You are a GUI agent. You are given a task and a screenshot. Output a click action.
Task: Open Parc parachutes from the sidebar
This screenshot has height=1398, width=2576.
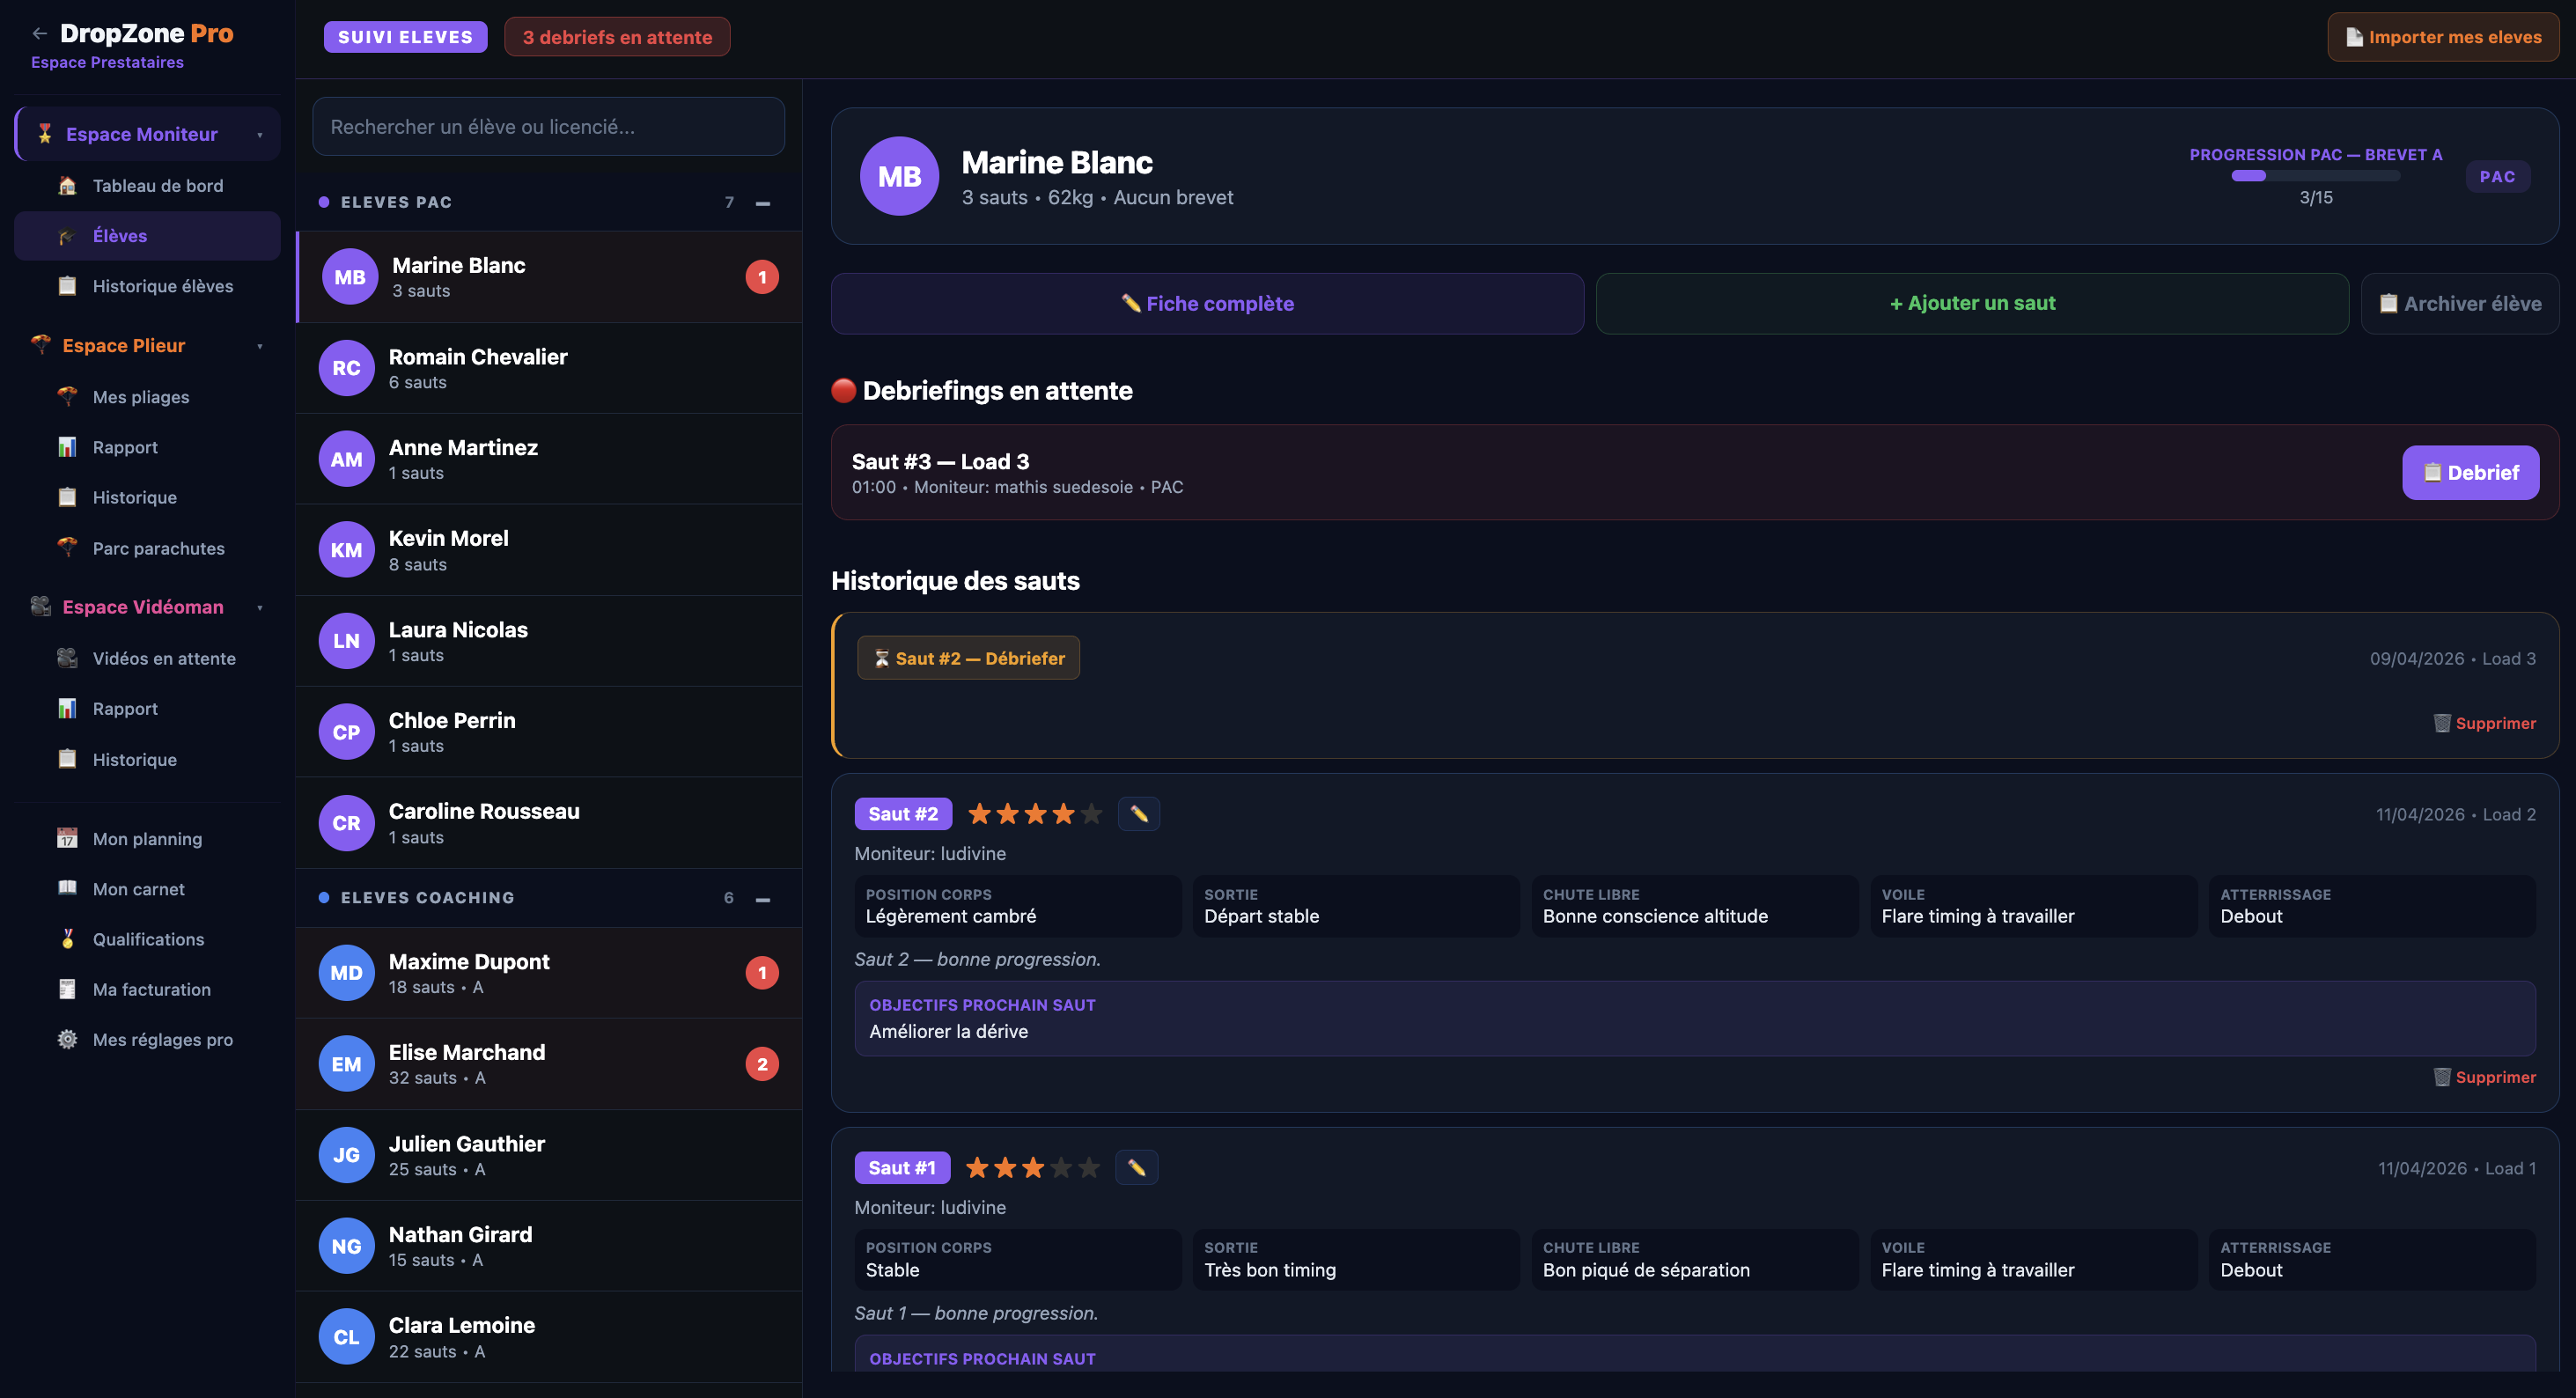[158, 548]
